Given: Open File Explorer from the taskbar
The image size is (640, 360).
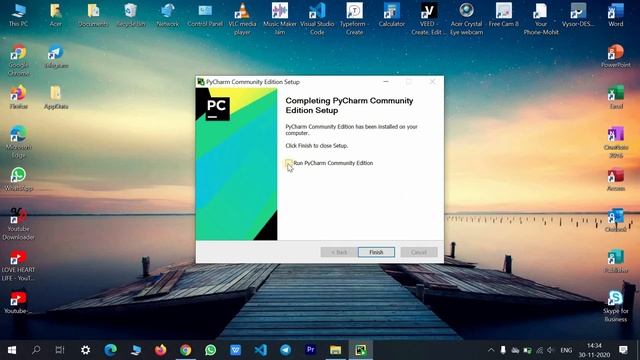Looking at the screenshot, I should [x=336, y=350].
